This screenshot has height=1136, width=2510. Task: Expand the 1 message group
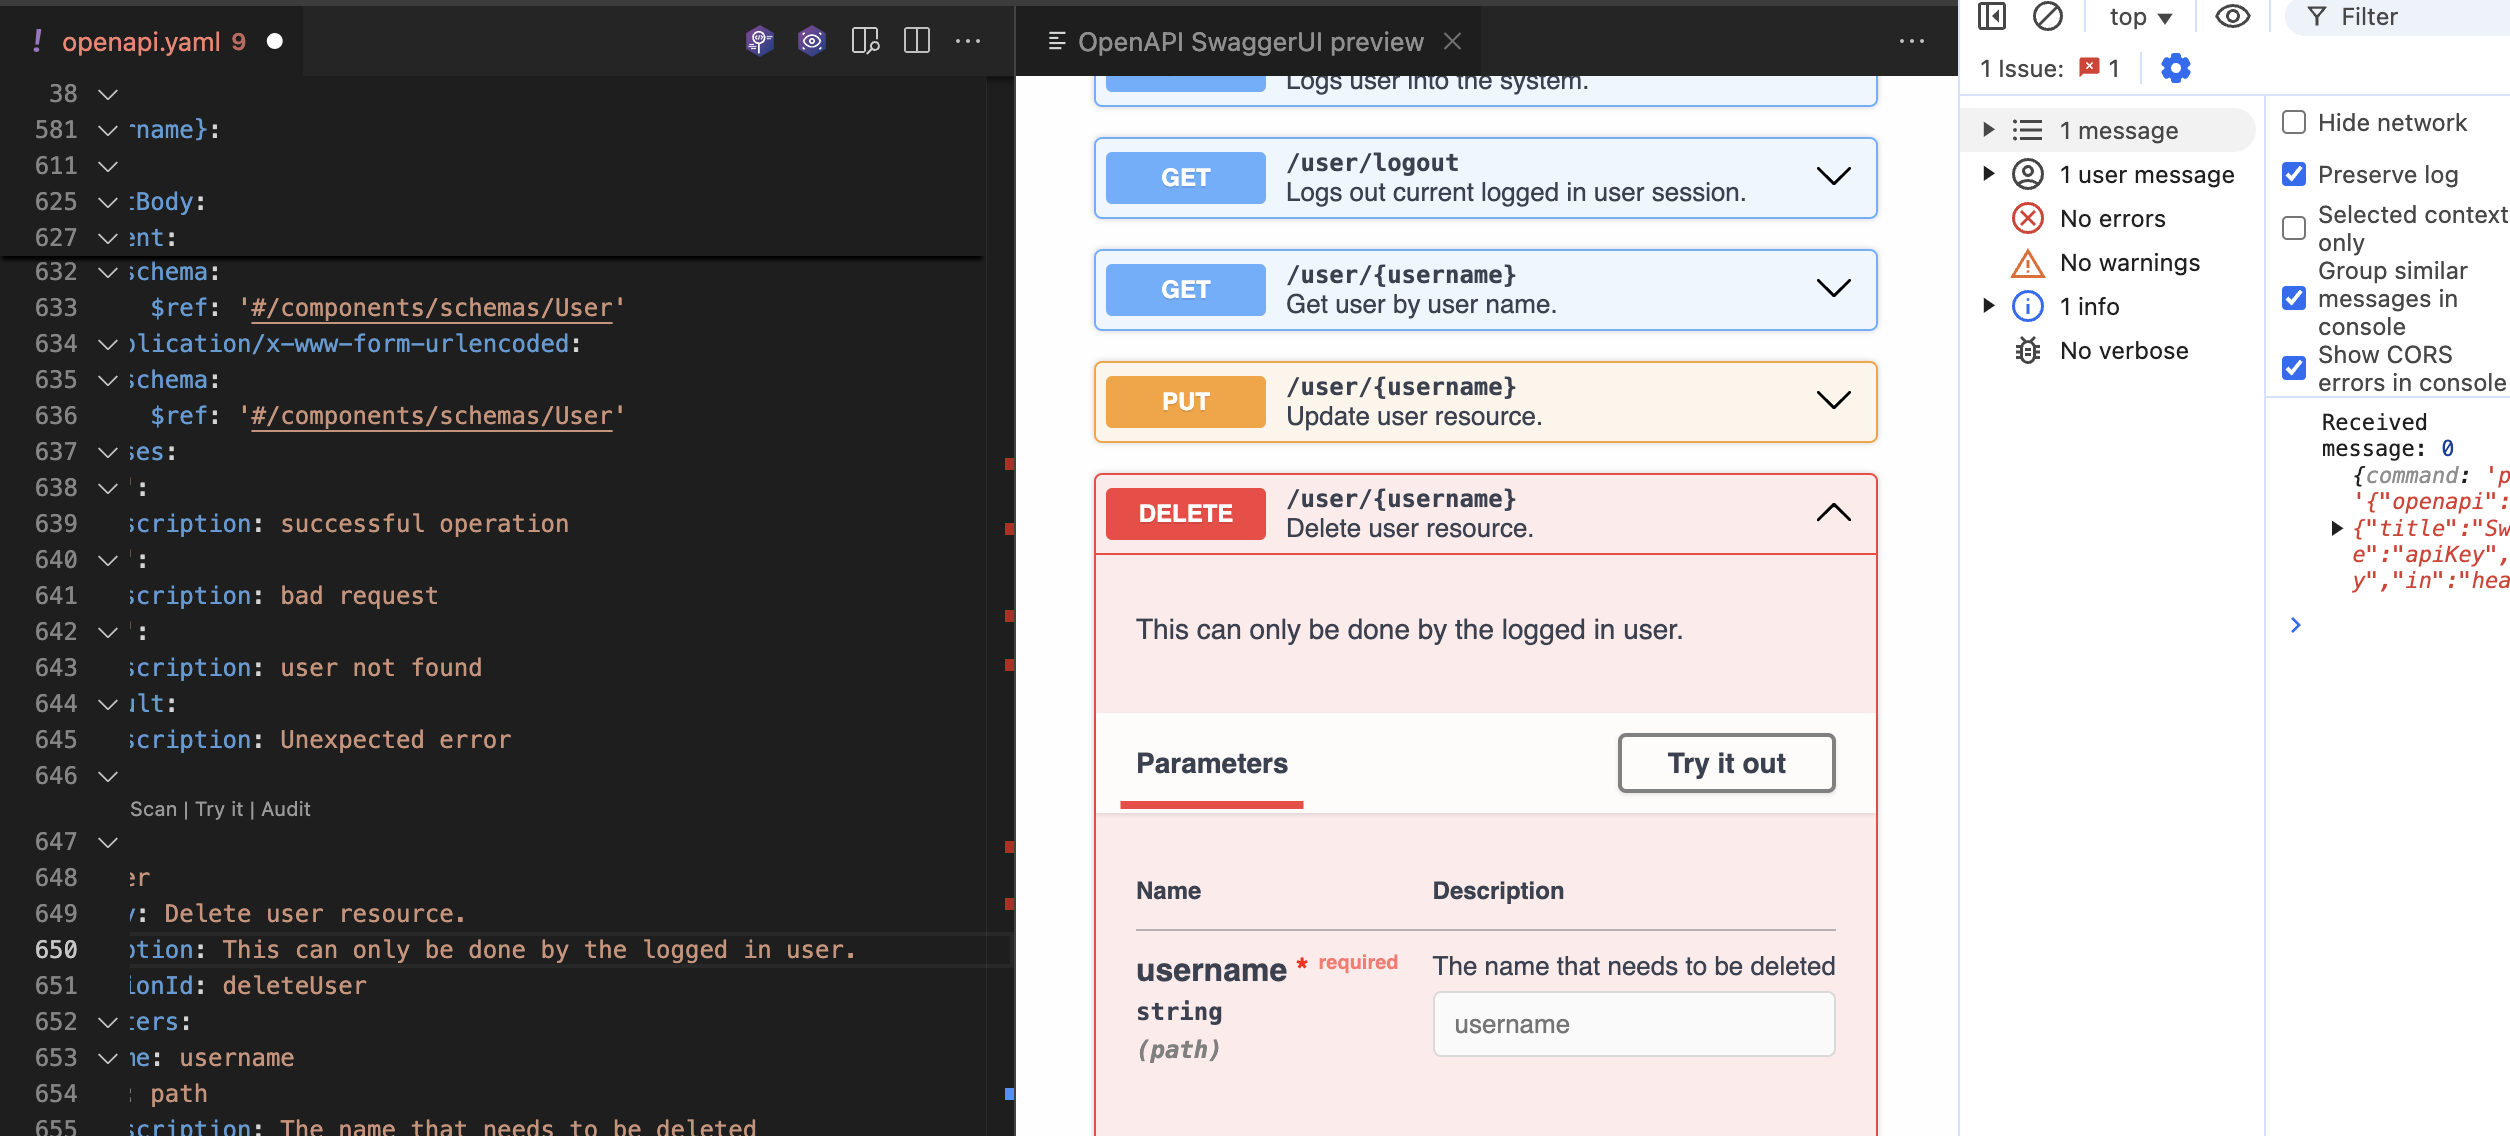tap(1989, 130)
